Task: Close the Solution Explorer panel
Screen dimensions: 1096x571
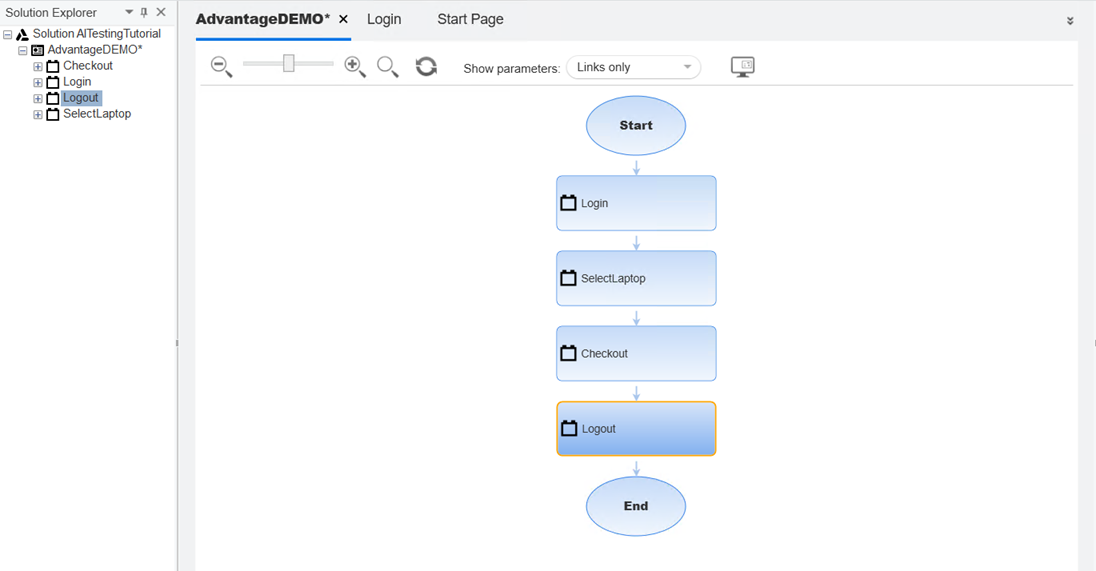Action: [x=161, y=13]
